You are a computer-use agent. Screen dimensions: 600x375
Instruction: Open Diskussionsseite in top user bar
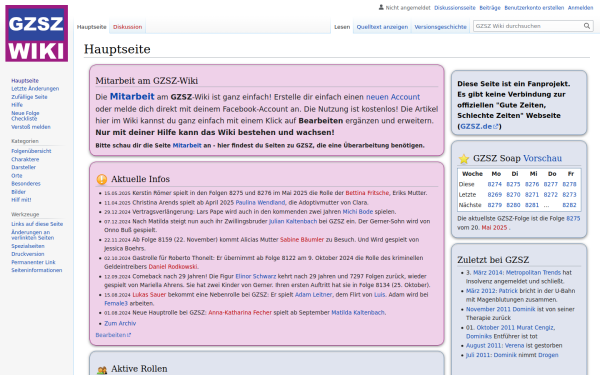[x=455, y=8]
